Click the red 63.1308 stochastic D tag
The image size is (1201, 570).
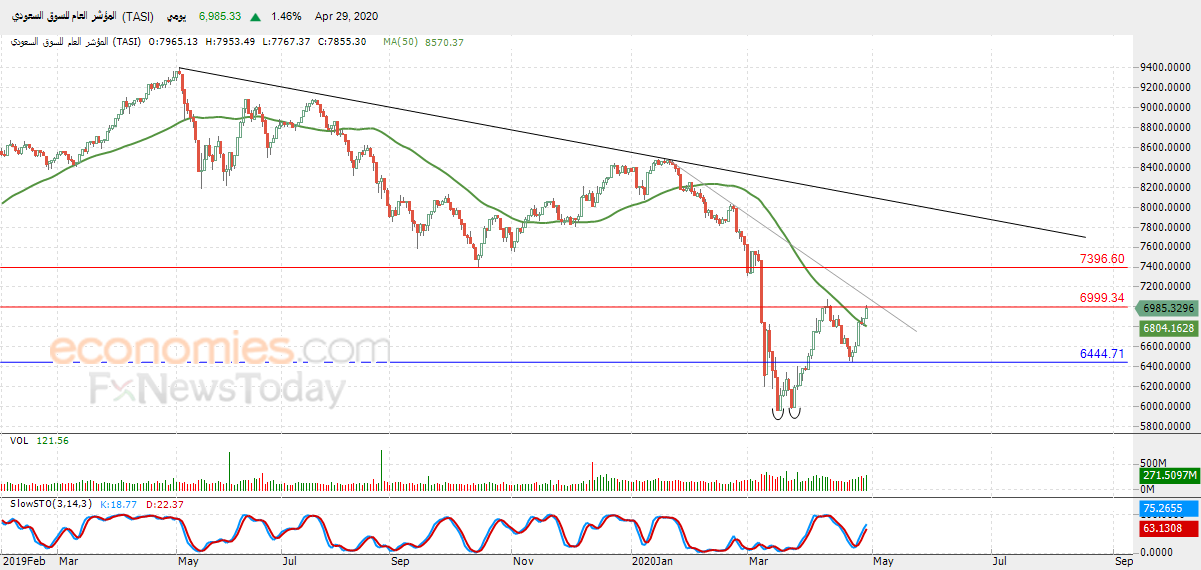tap(1167, 527)
